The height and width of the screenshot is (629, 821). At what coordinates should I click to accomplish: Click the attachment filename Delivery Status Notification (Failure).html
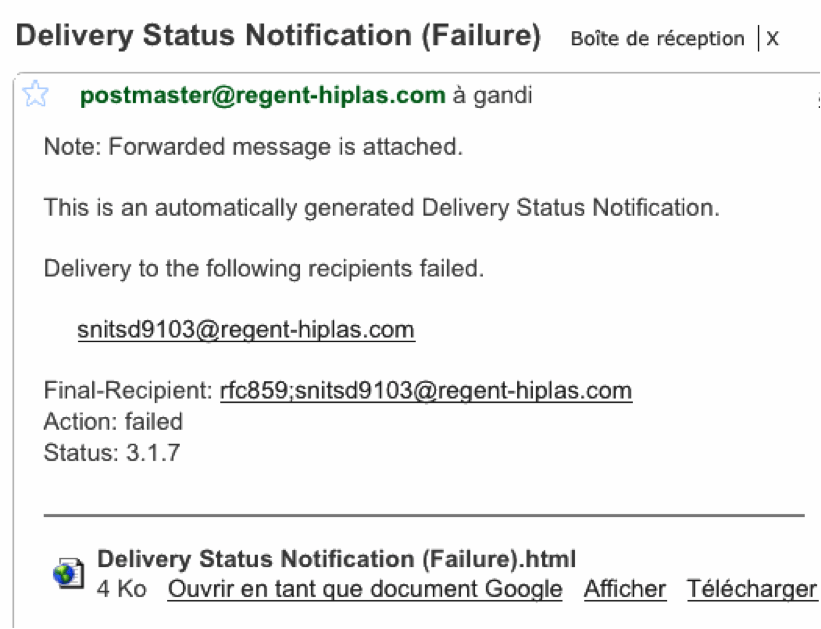click(x=337, y=559)
